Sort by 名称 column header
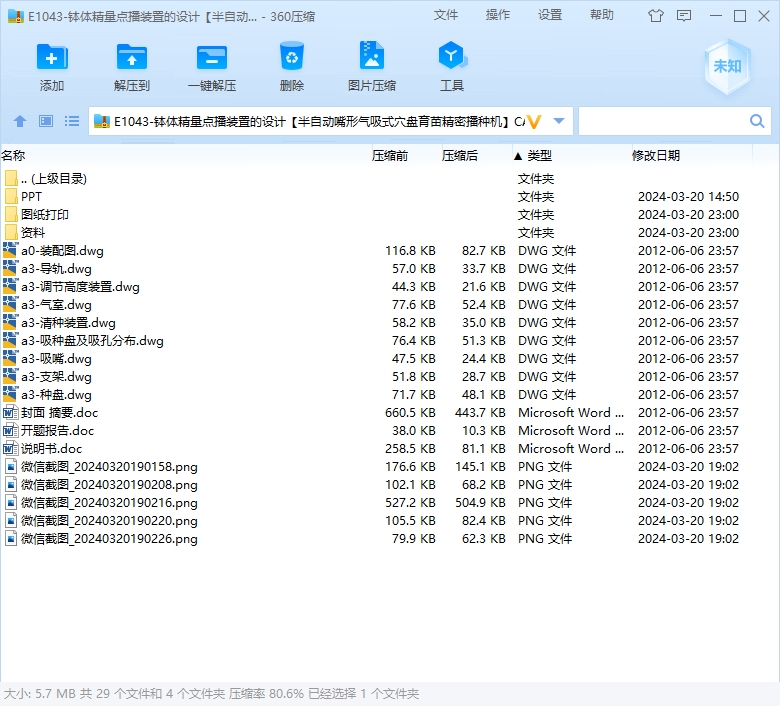 pos(13,156)
